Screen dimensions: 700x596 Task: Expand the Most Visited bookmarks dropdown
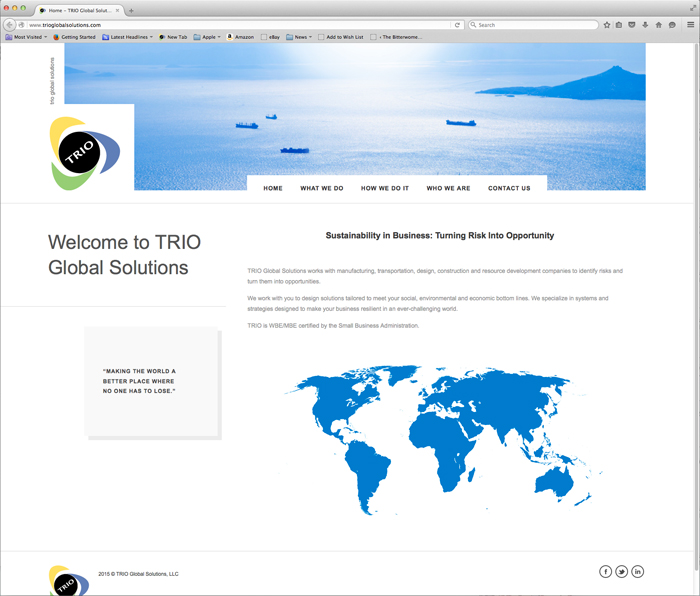click(x=27, y=37)
